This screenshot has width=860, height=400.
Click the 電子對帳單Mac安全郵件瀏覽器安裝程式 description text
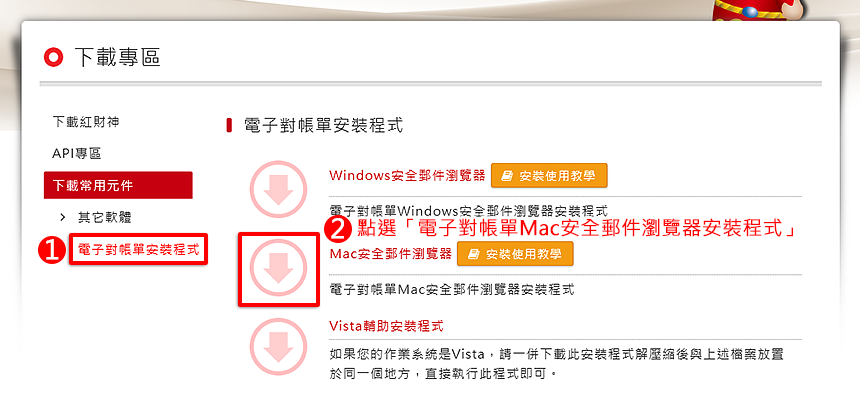(452, 289)
